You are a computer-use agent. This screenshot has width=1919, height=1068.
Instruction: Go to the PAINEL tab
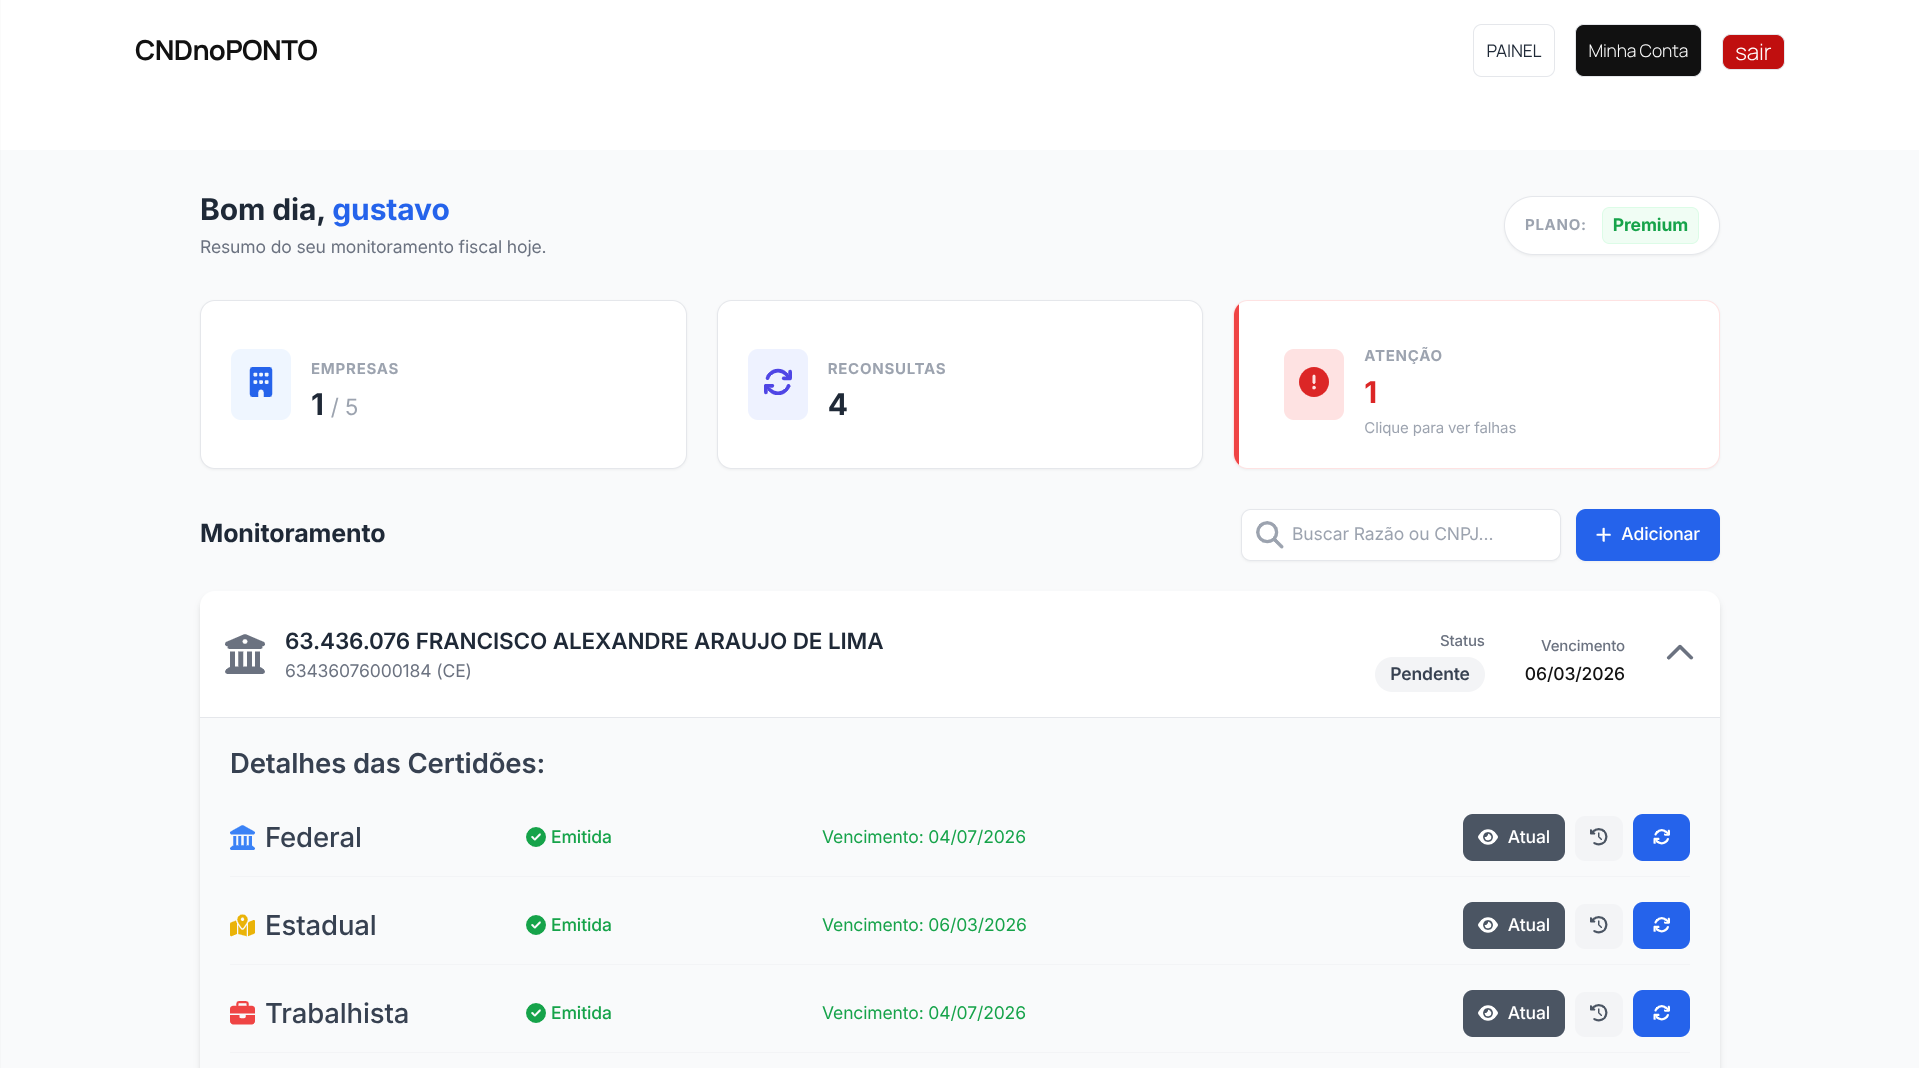point(1513,51)
